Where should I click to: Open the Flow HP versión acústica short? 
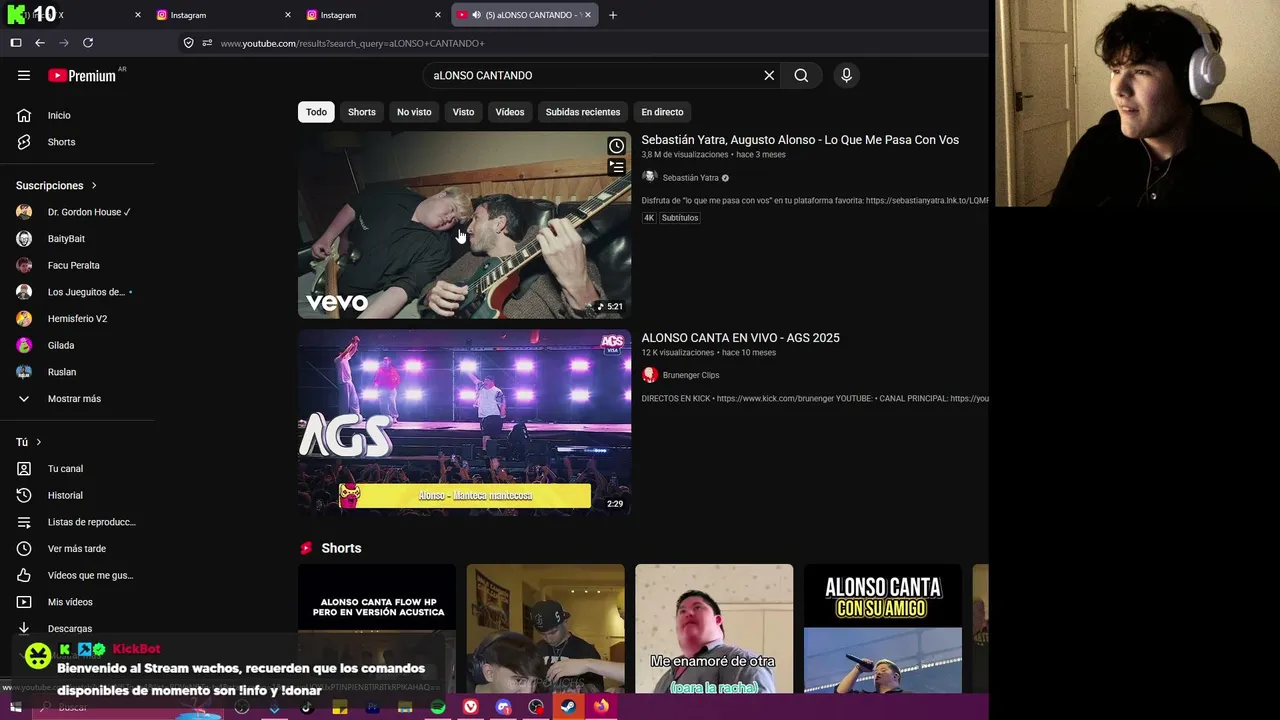[x=377, y=629]
